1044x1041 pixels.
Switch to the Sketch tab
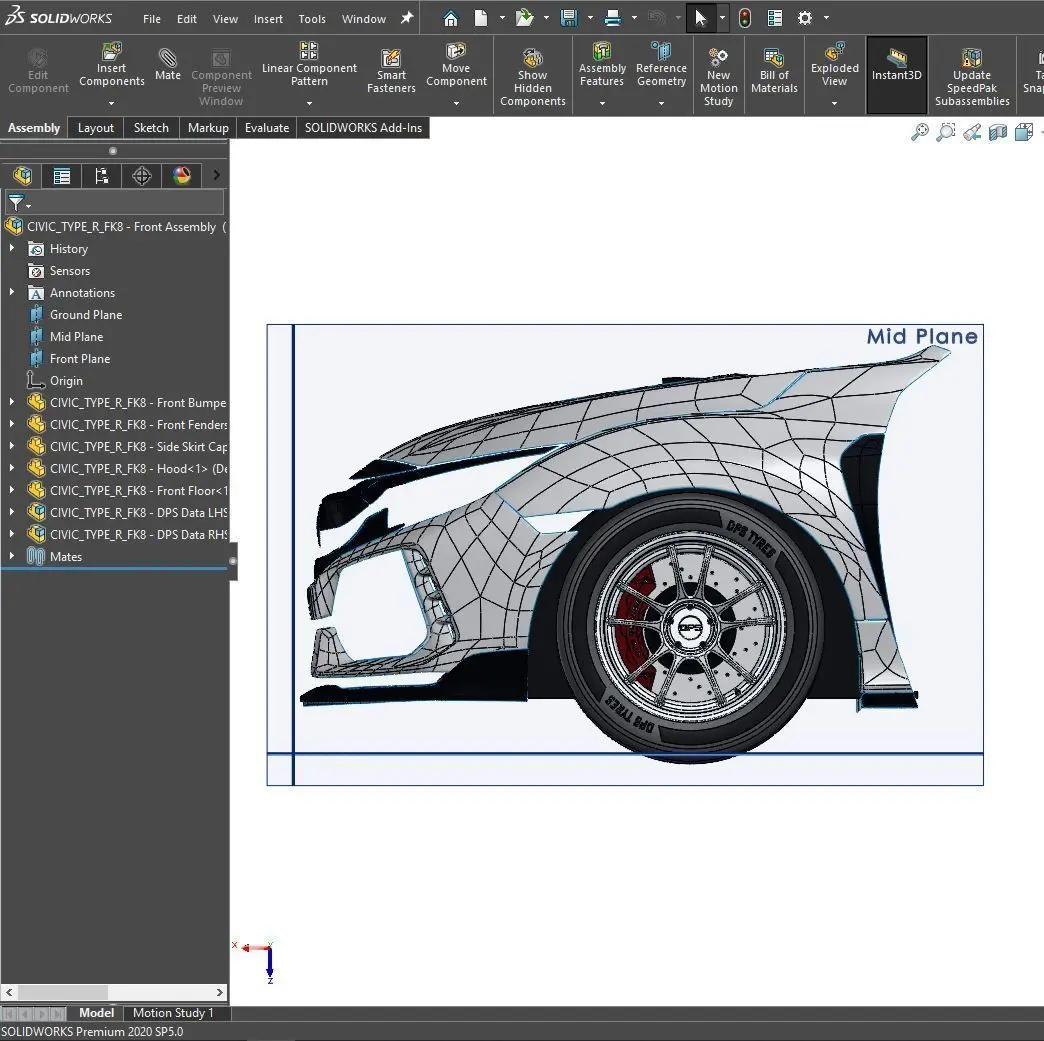pos(151,128)
